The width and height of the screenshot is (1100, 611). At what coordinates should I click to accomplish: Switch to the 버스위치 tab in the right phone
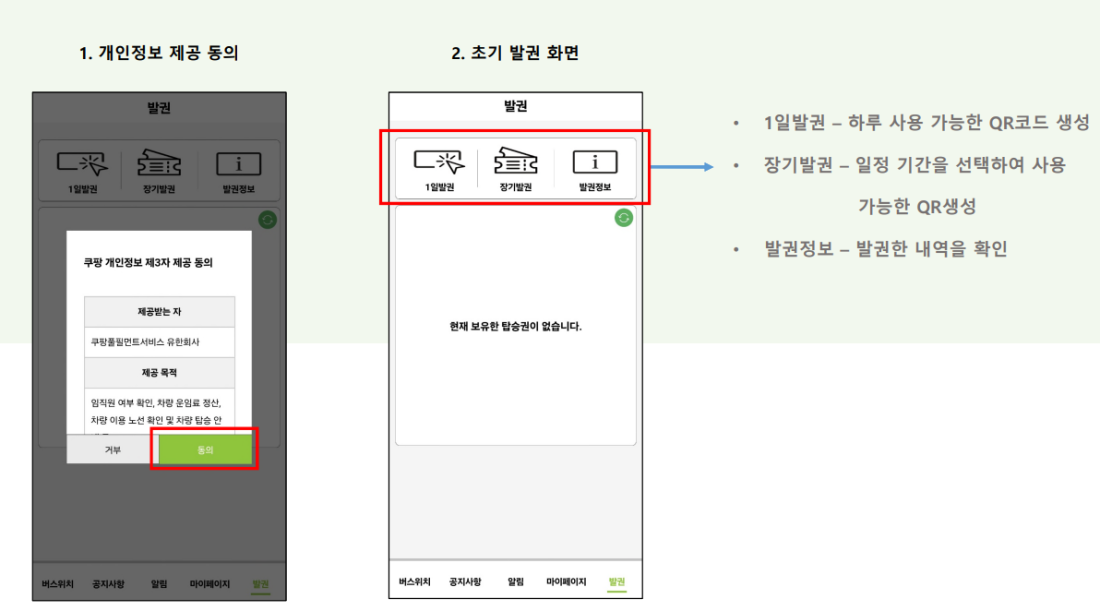[x=415, y=582]
